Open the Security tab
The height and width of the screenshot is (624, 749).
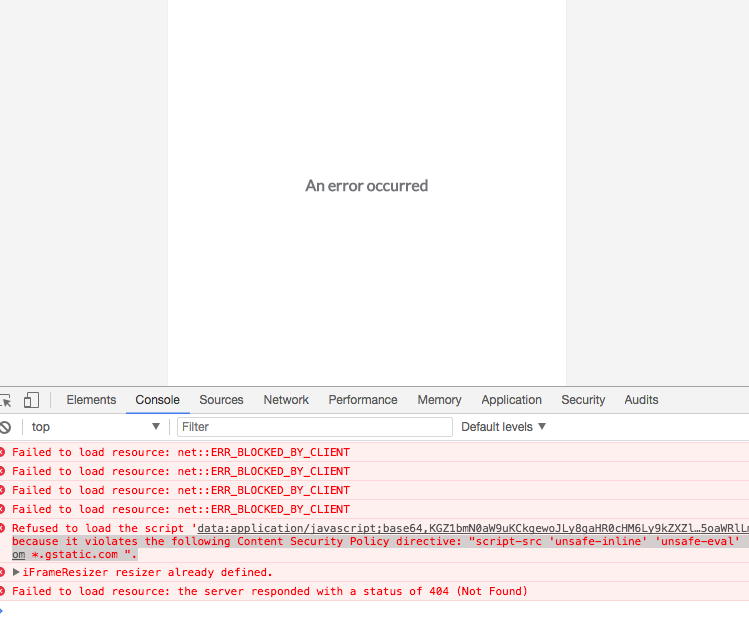coord(583,400)
